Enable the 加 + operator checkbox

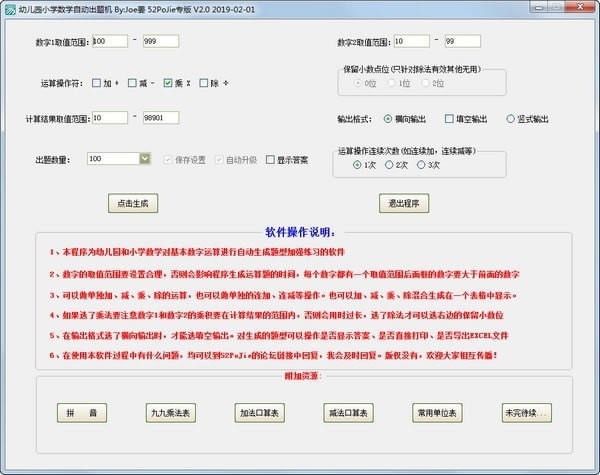pos(97,83)
